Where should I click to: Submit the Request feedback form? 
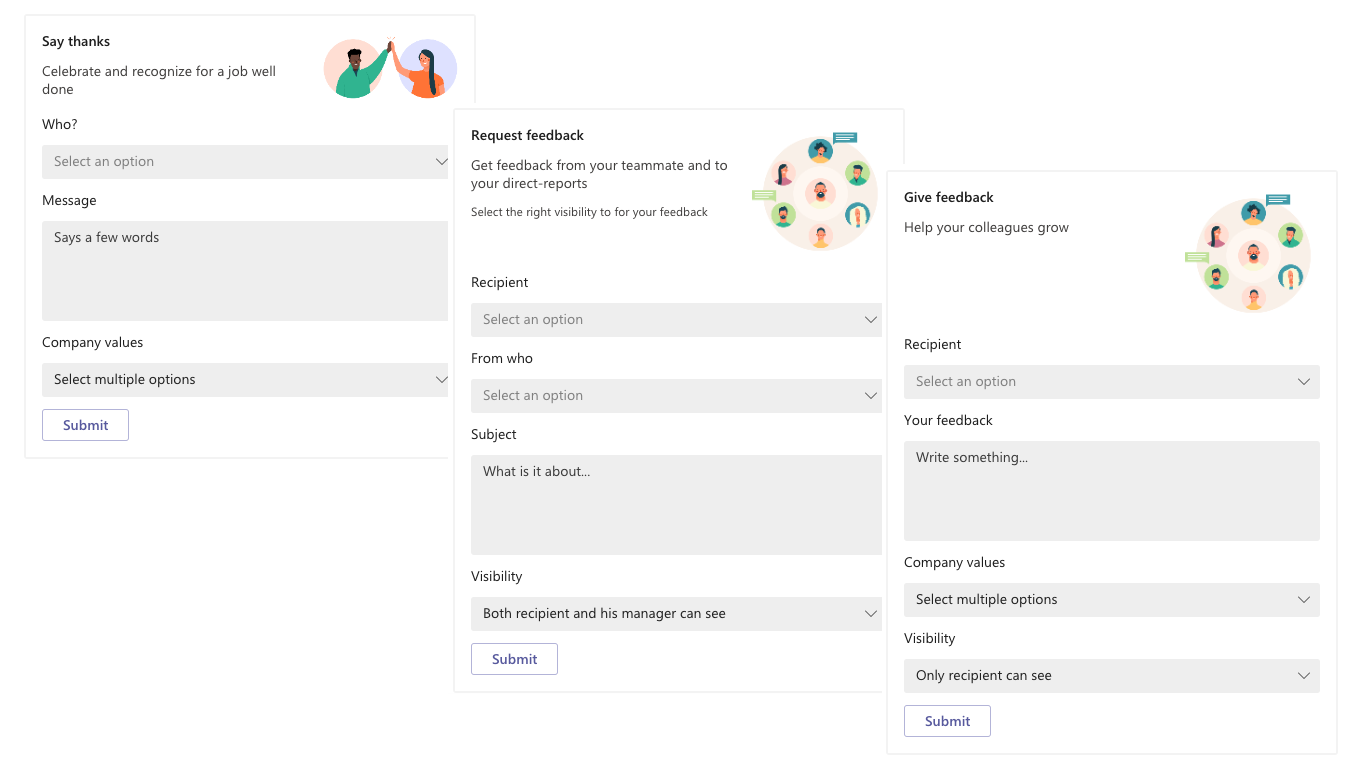[514, 659]
